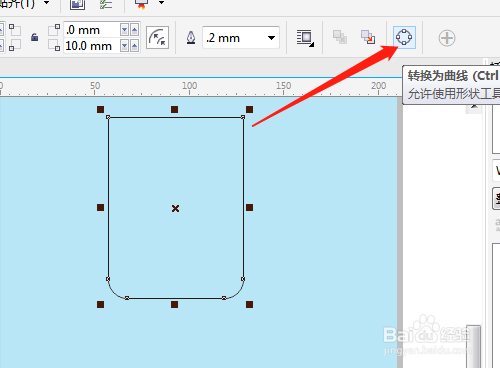
Task: Click the bottom edge node near left rounded corner
Action: [x=127, y=298]
